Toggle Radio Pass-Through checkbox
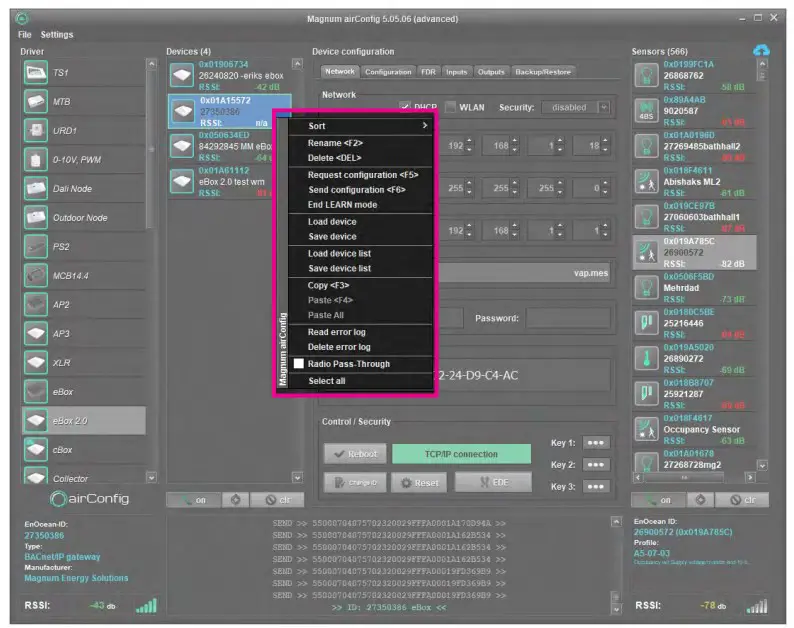 click(x=298, y=364)
